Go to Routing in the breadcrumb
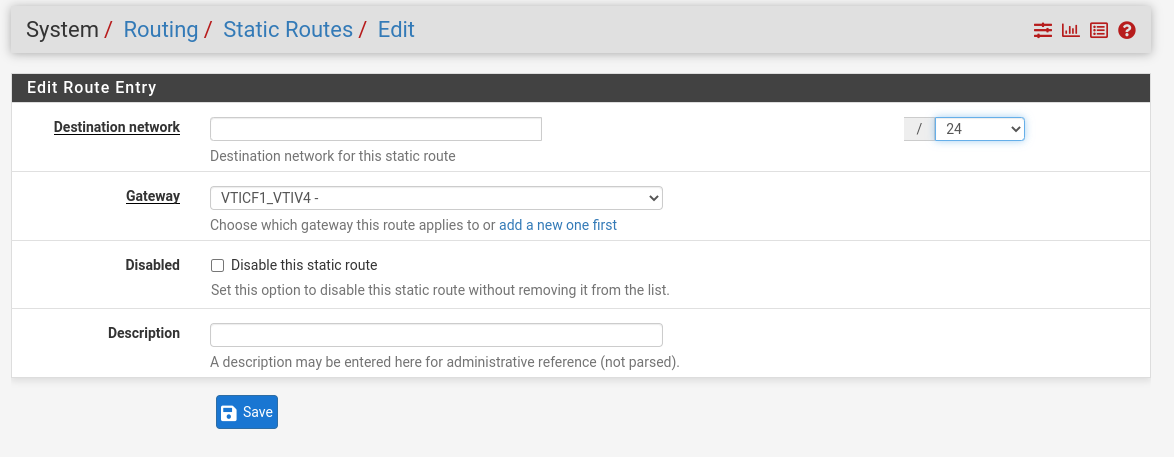 point(161,30)
